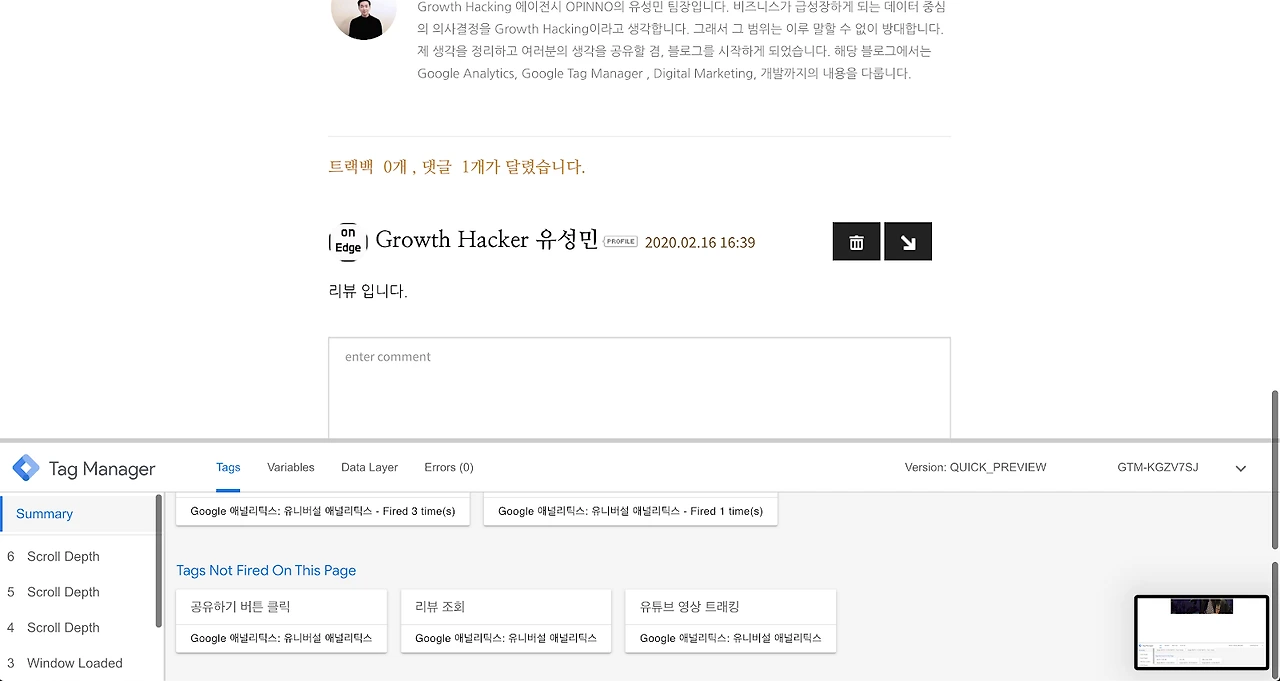Click the on Edge avatar icon
1280x681 pixels.
click(x=347, y=241)
